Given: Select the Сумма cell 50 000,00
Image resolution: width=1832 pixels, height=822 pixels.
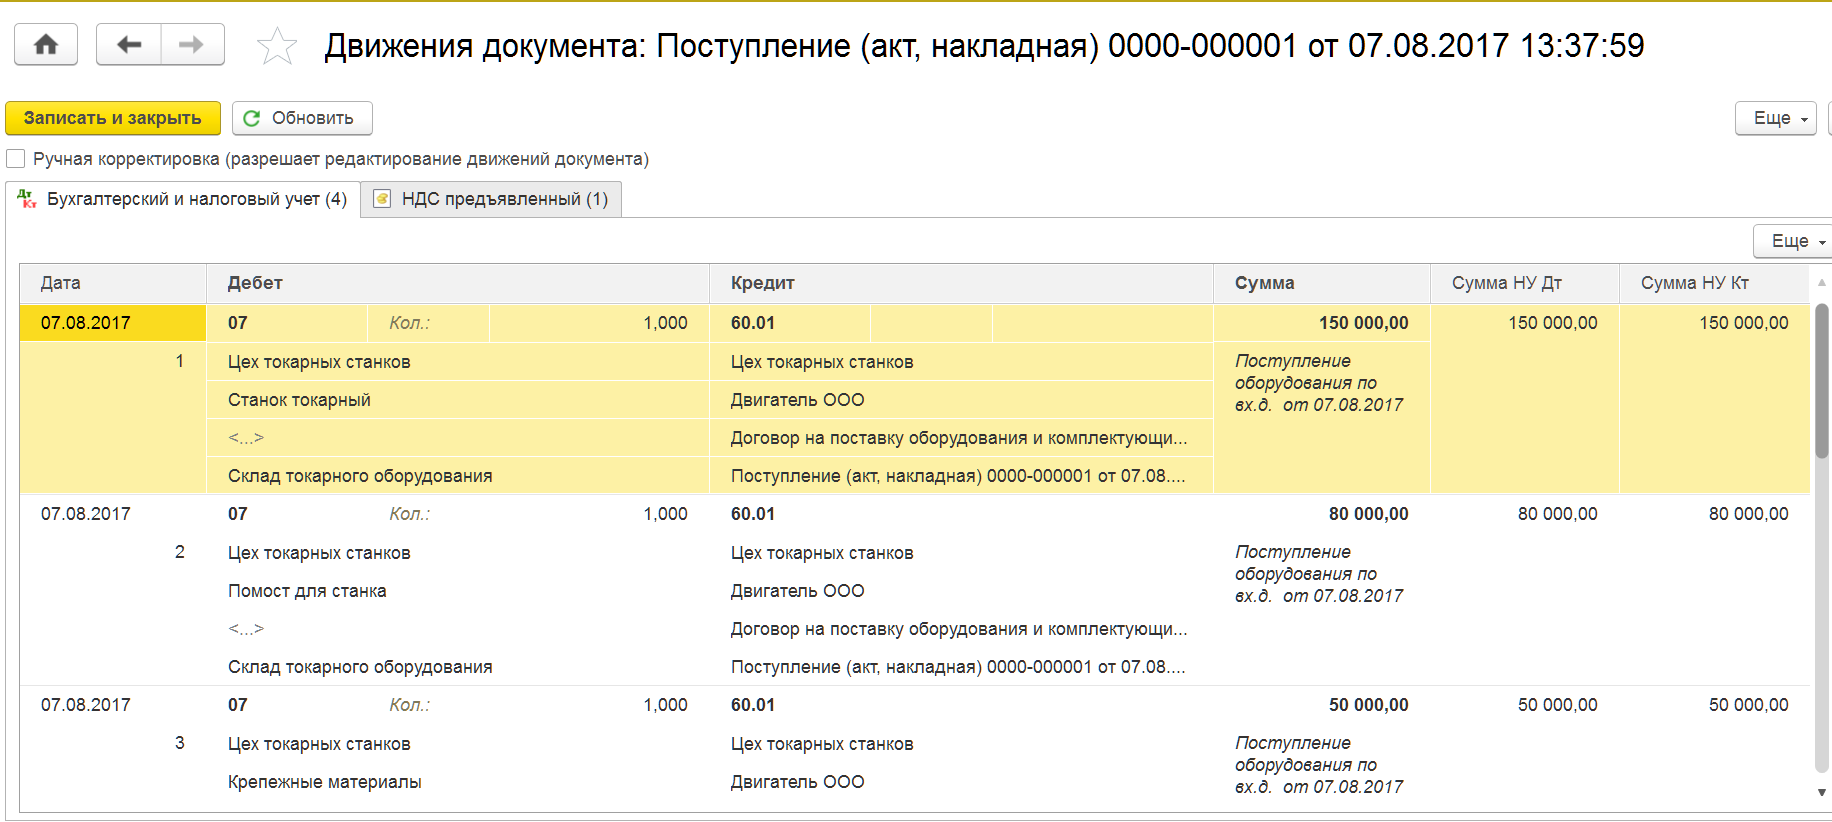Looking at the screenshot, I should [1322, 705].
